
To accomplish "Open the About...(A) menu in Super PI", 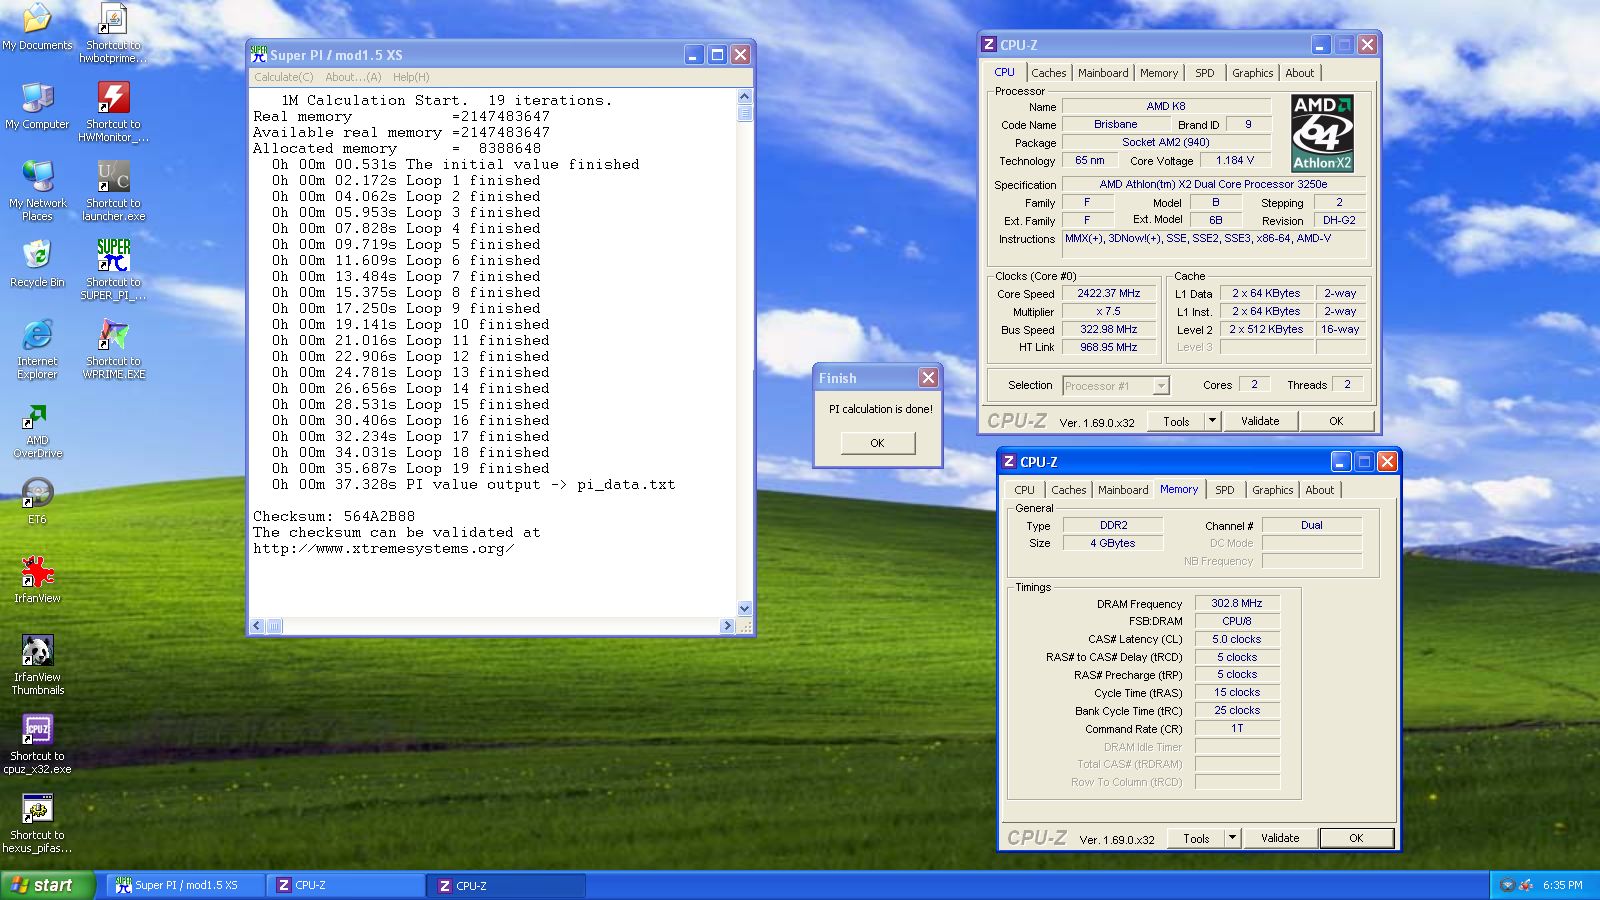I will point(353,77).
